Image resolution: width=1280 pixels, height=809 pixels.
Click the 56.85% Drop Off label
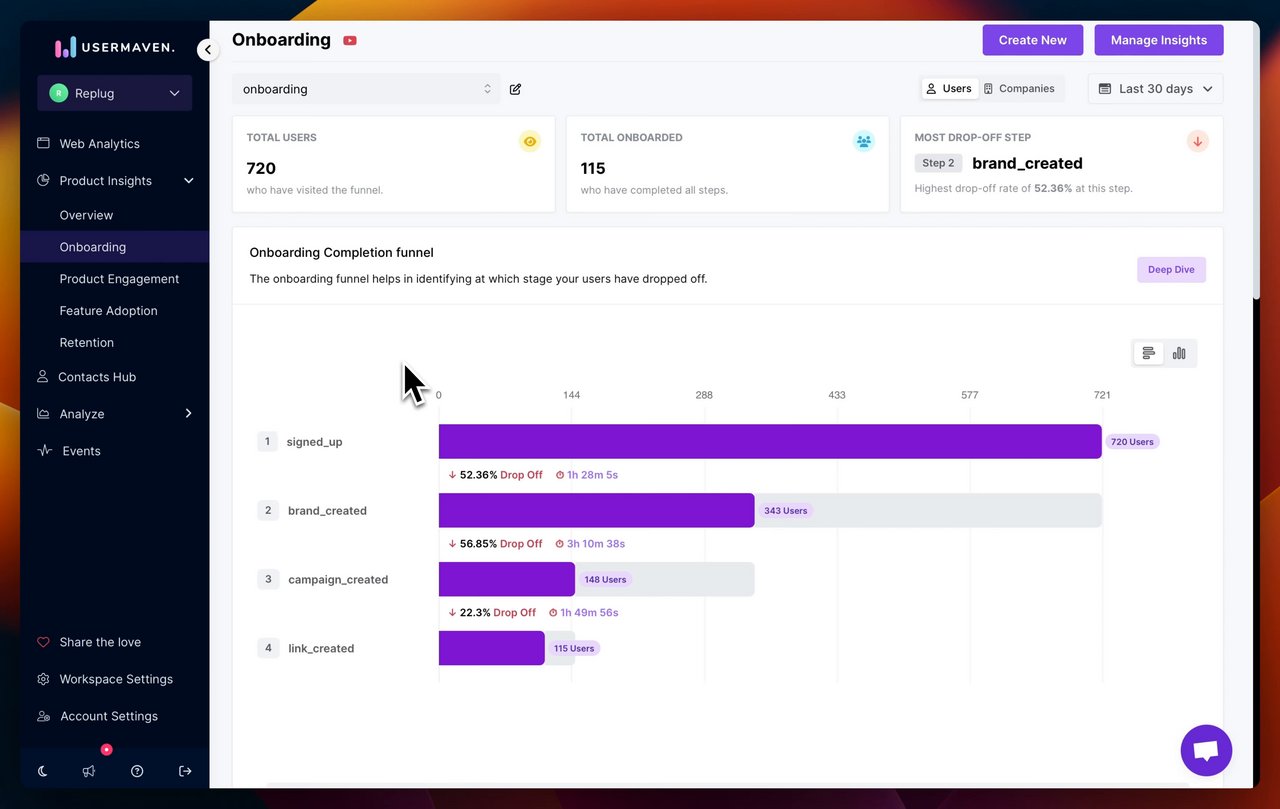pyautogui.click(x=496, y=544)
